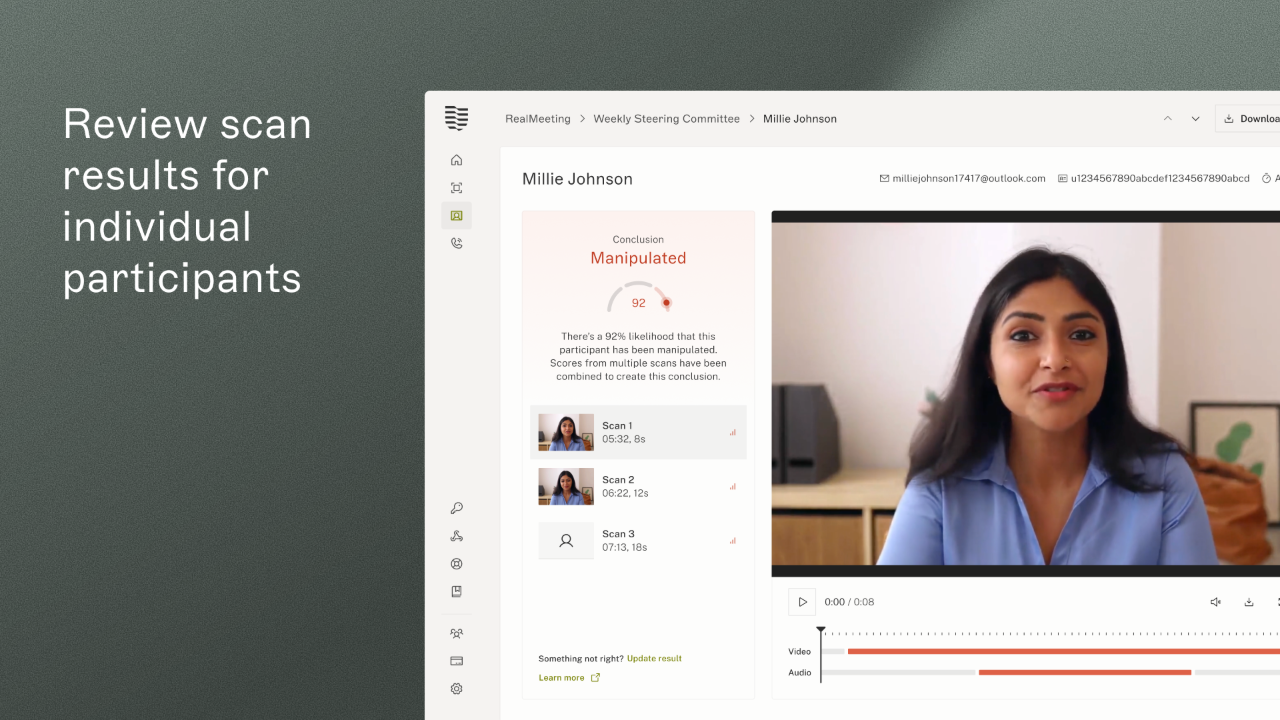1280x720 pixels.
Task: Navigate to RealMeeting breadcrumb
Action: (x=538, y=119)
